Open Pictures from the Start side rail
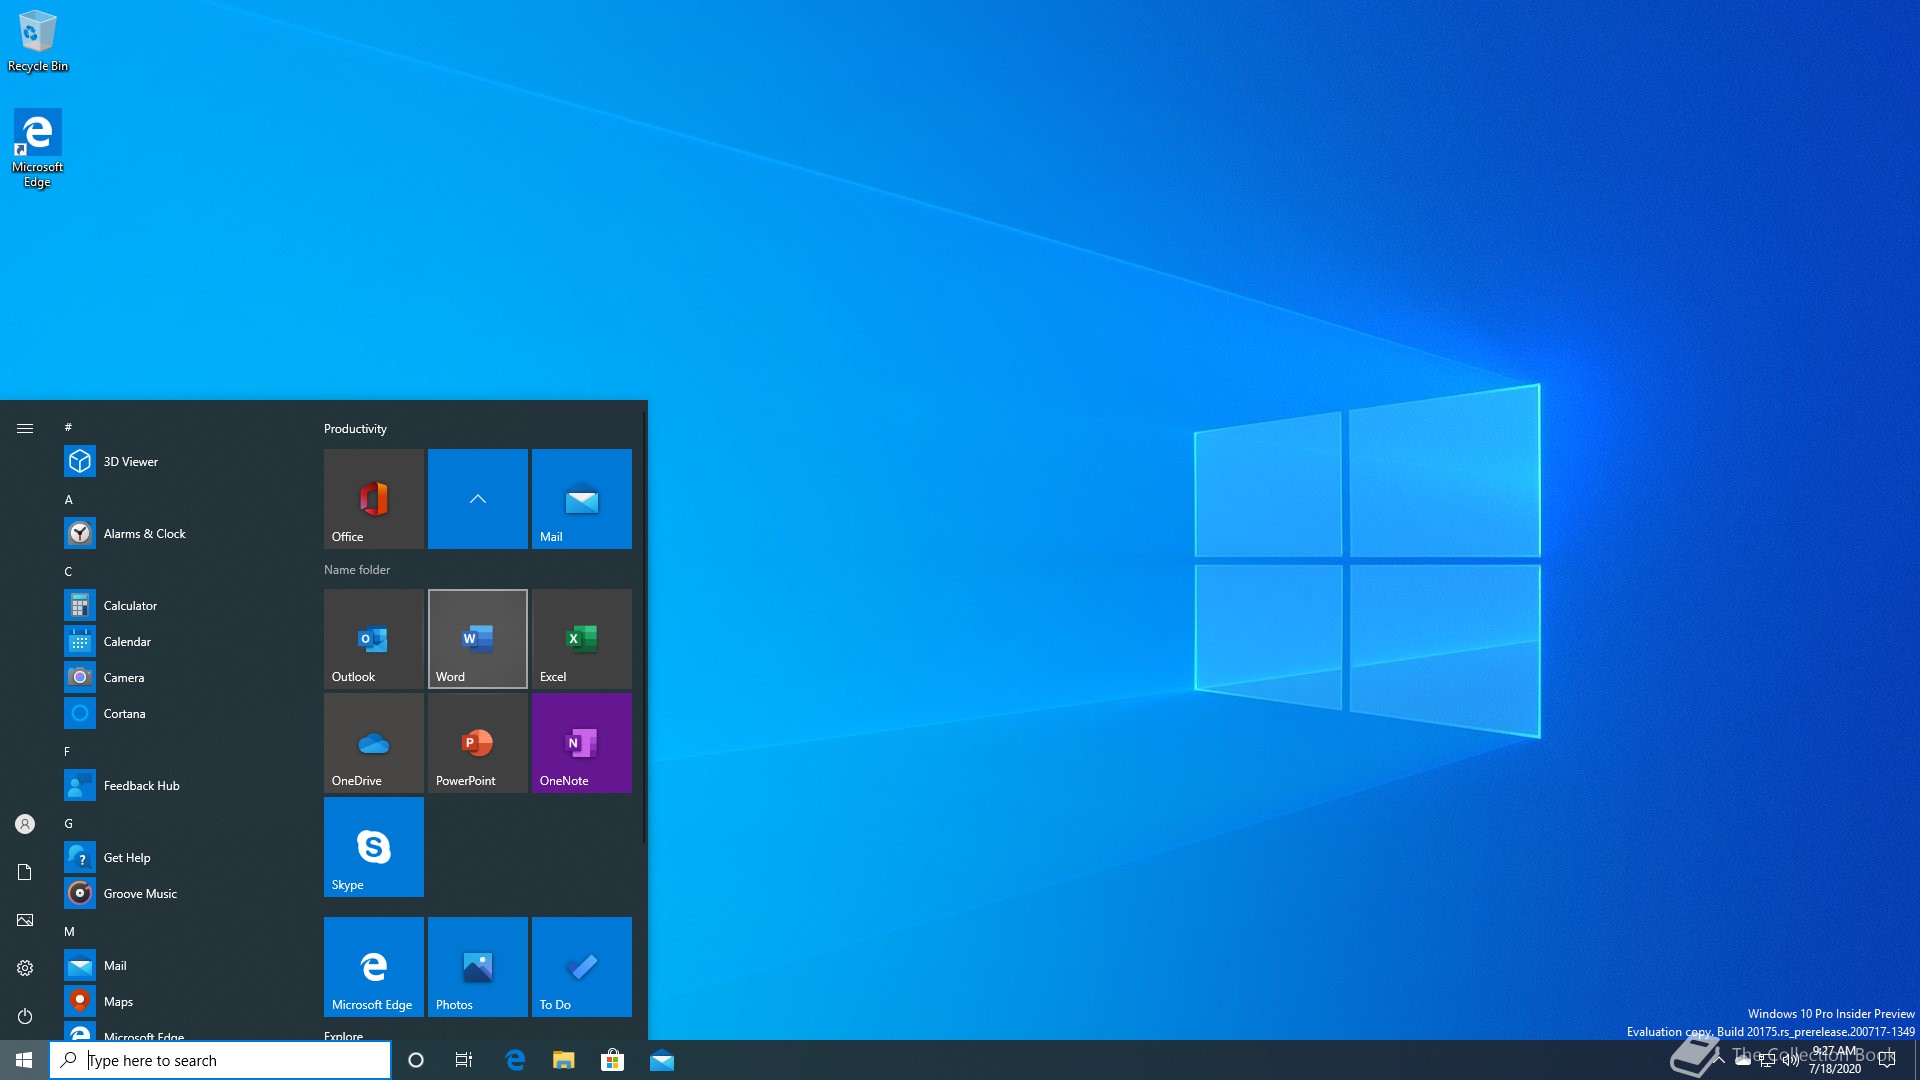This screenshot has height=1080, width=1920. click(x=25, y=920)
